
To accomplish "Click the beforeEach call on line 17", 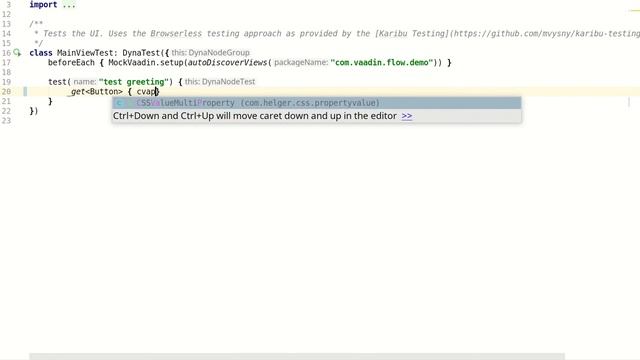I will pos(71,62).
